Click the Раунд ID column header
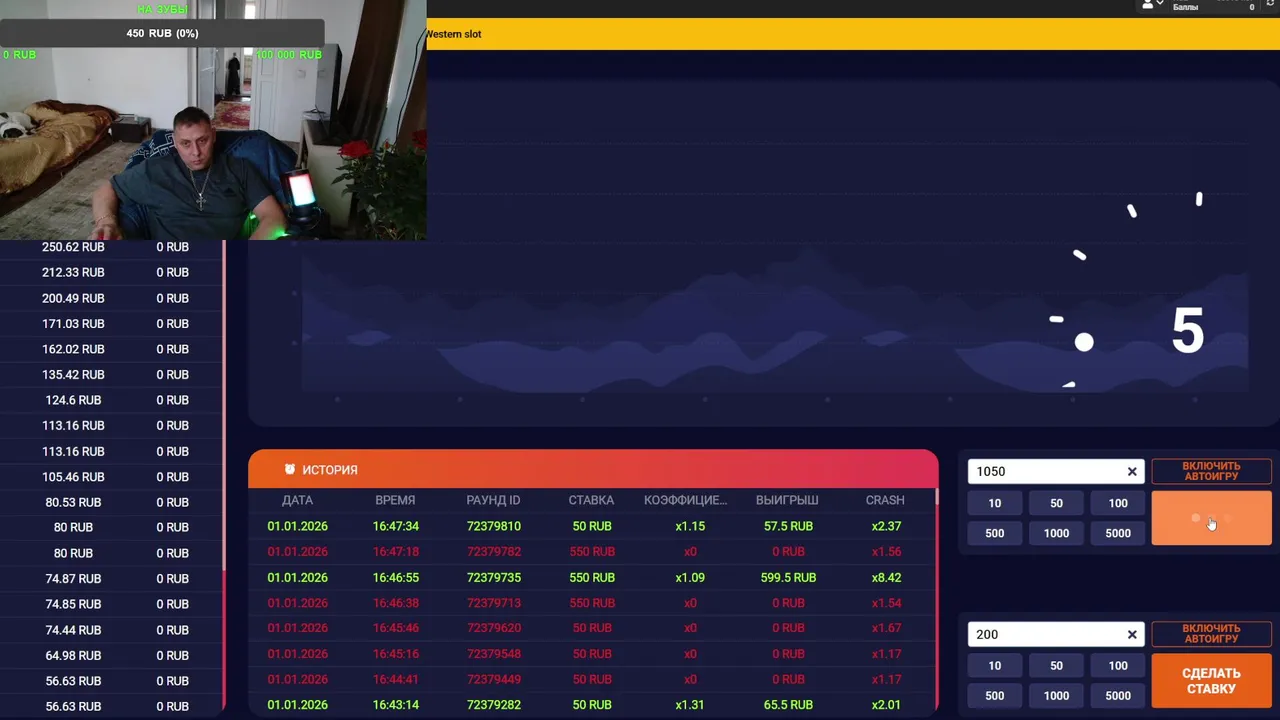Image resolution: width=1280 pixels, height=720 pixels. [493, 500]
